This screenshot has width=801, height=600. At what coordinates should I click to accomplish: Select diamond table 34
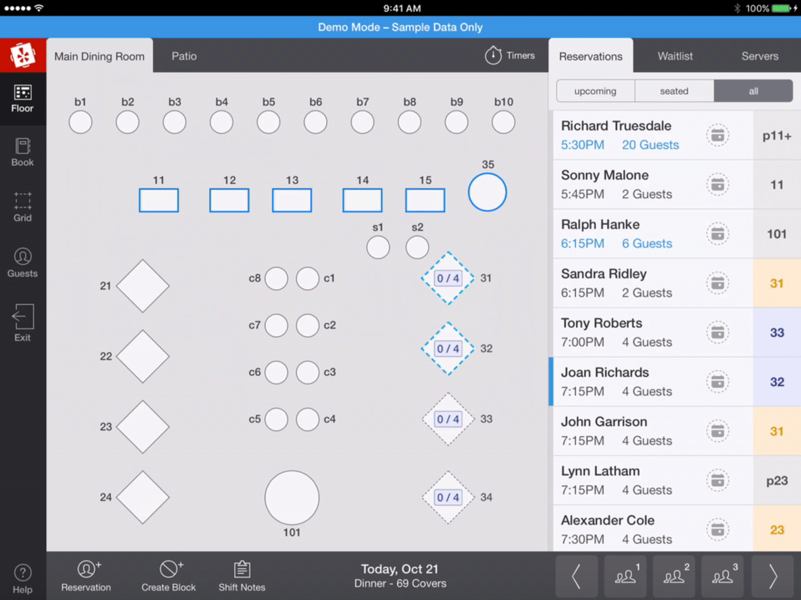(448, 497)
